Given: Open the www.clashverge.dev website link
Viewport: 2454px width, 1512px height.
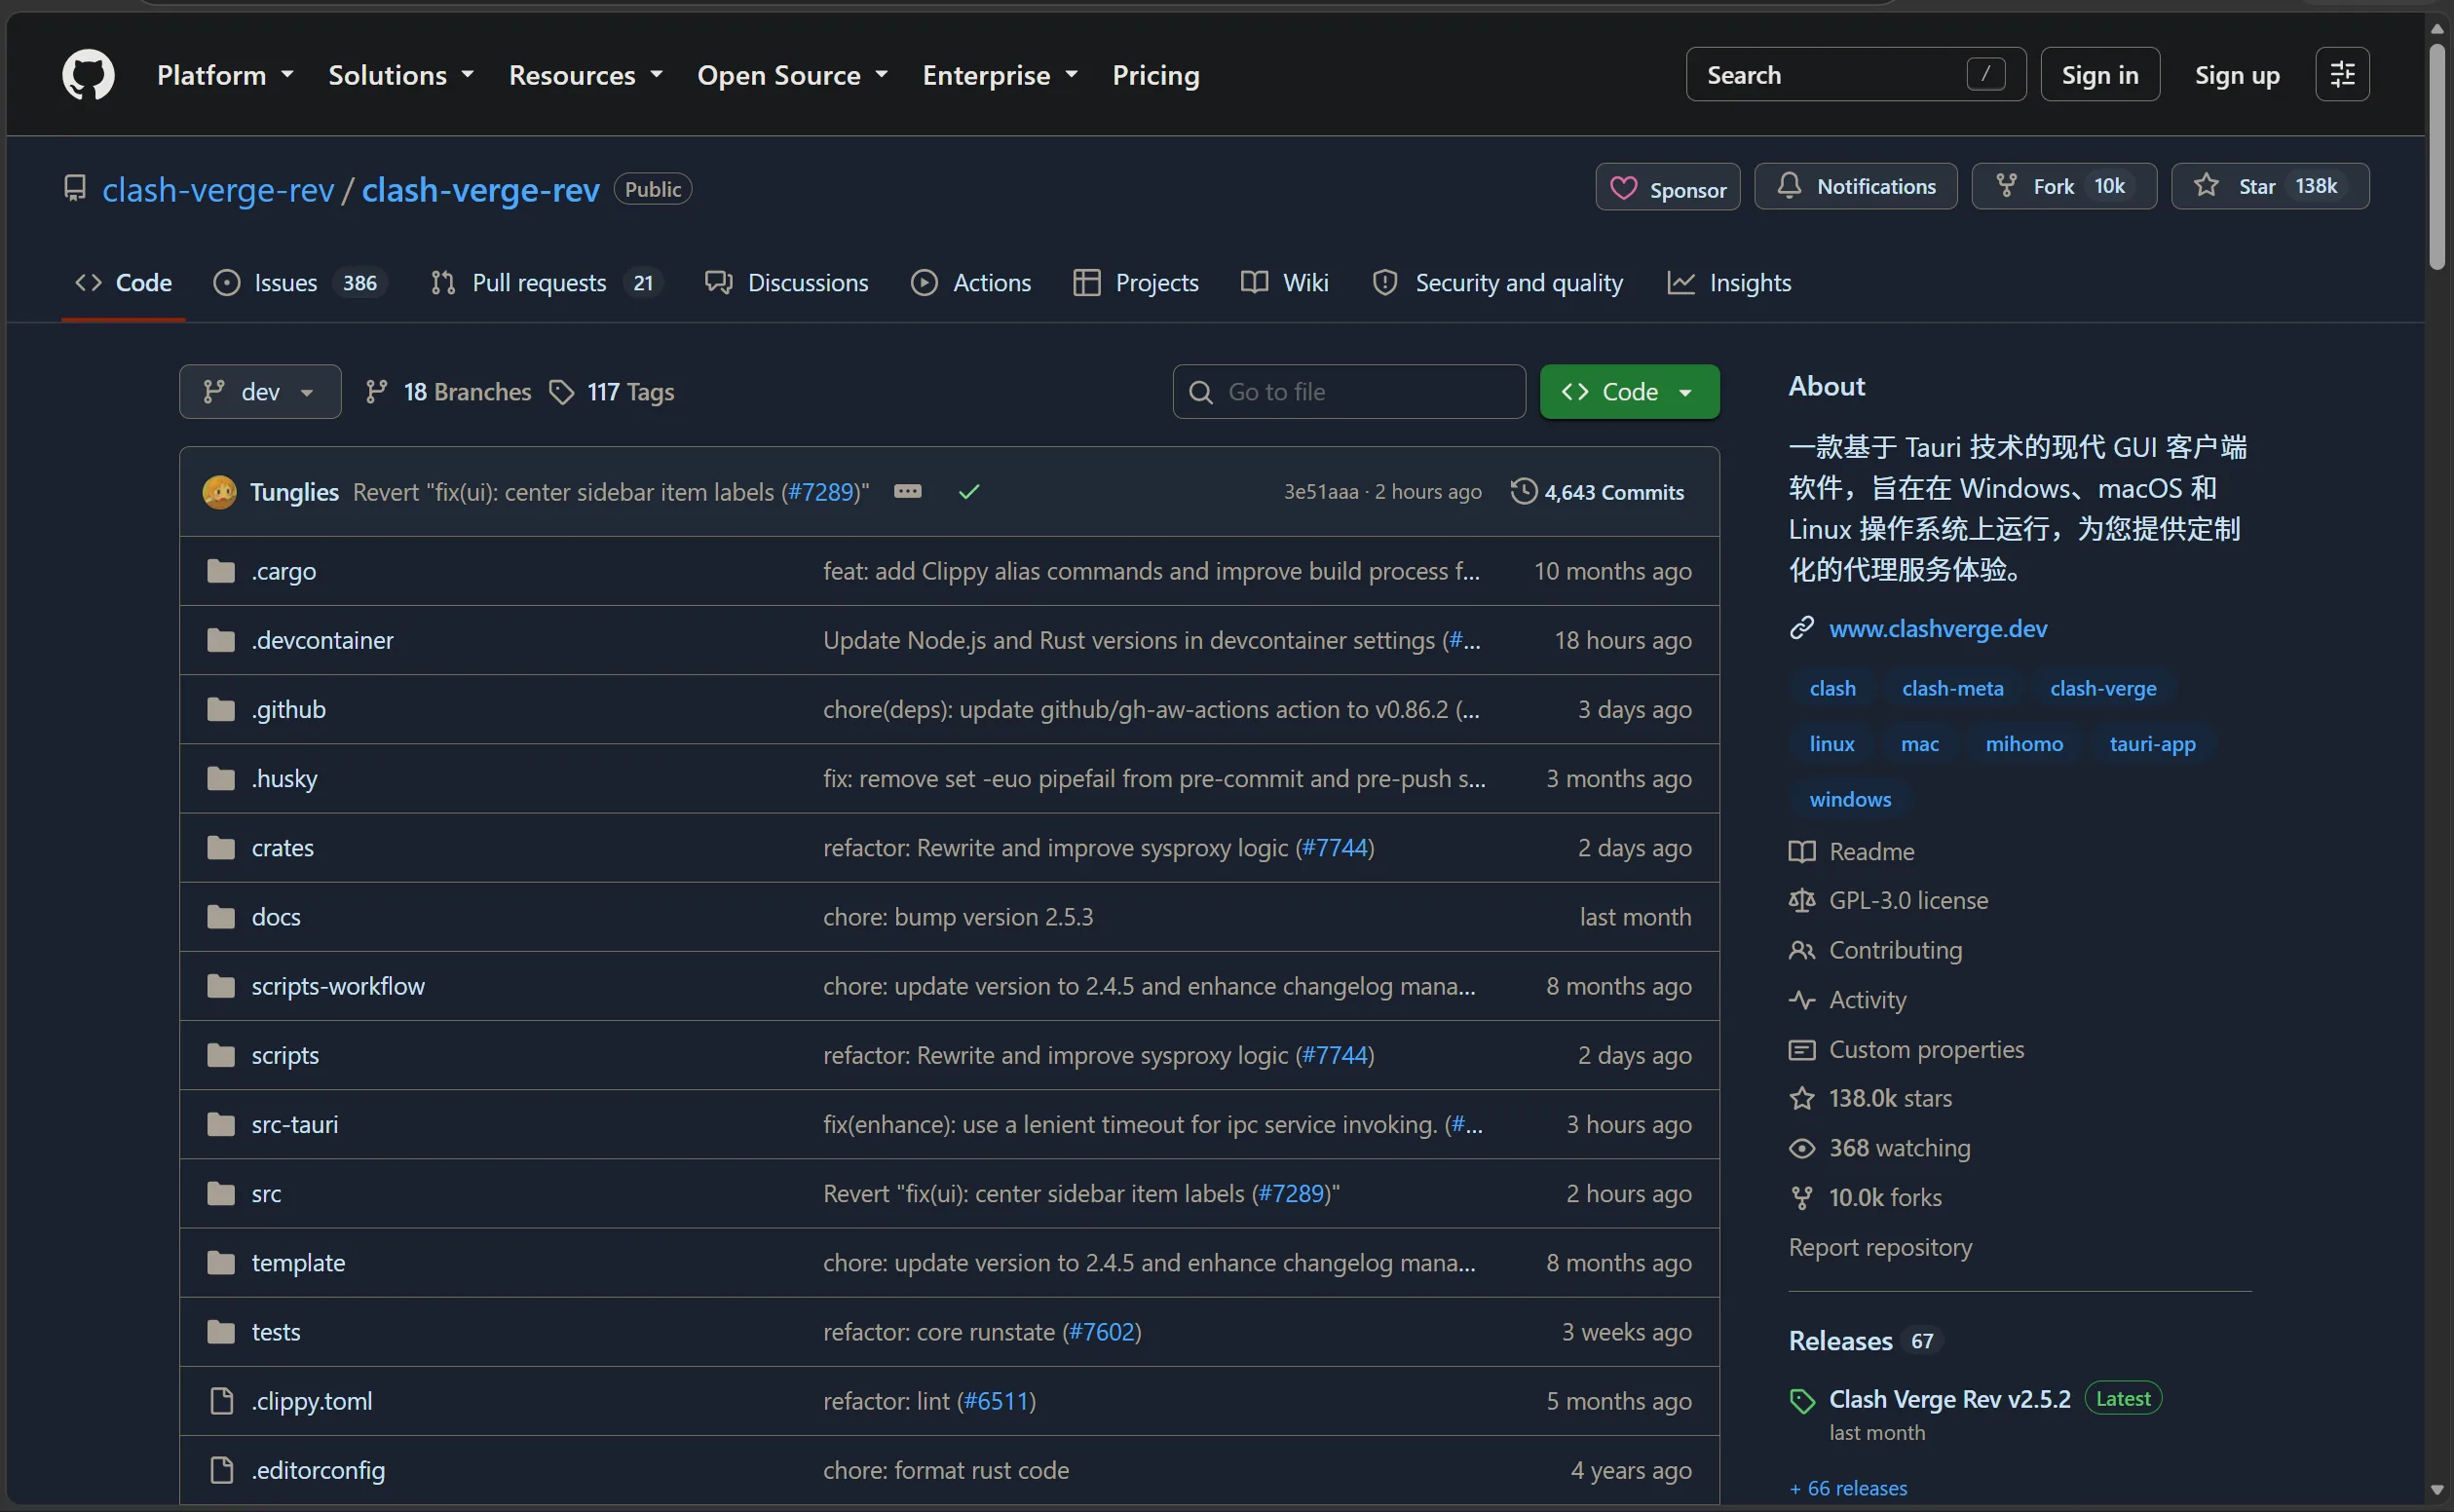Looking at the screenshot, I should point(1938,628).
